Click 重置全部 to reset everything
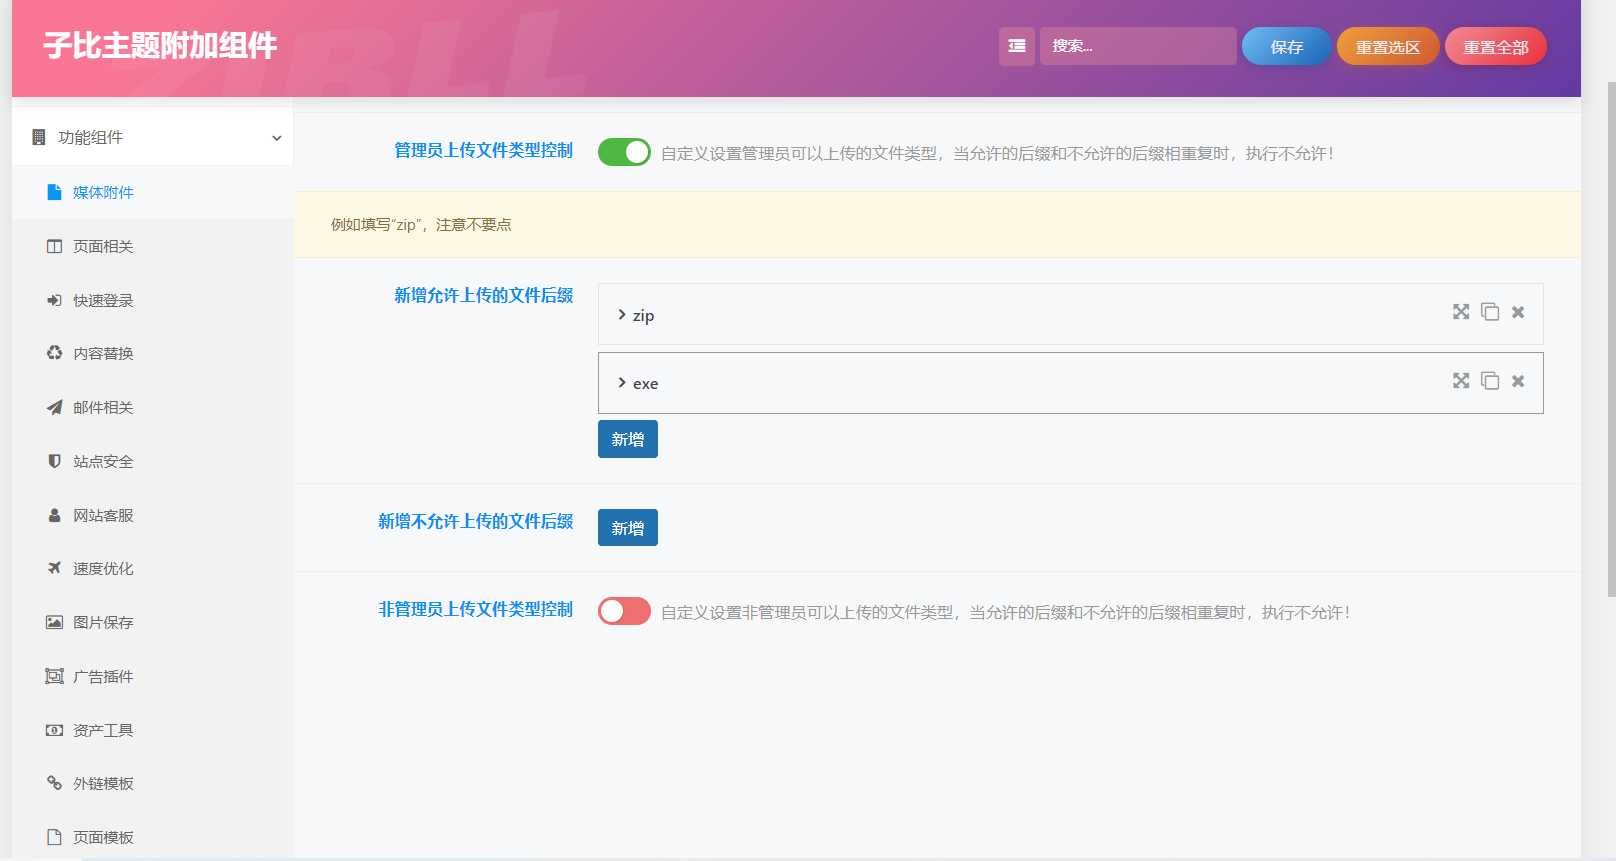 1495,47
